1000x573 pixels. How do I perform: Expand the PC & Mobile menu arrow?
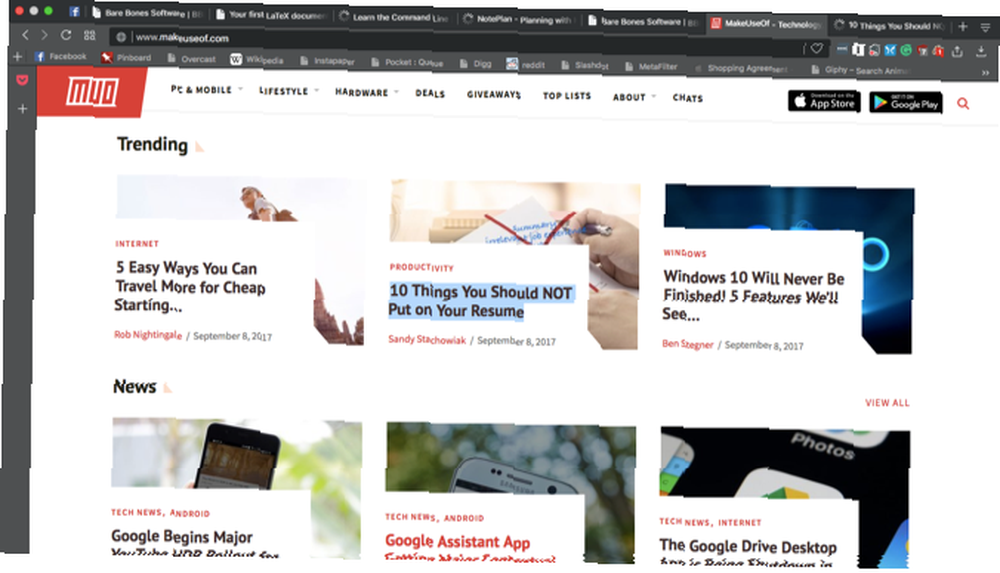pyautogui.click(x=240, y=89)
